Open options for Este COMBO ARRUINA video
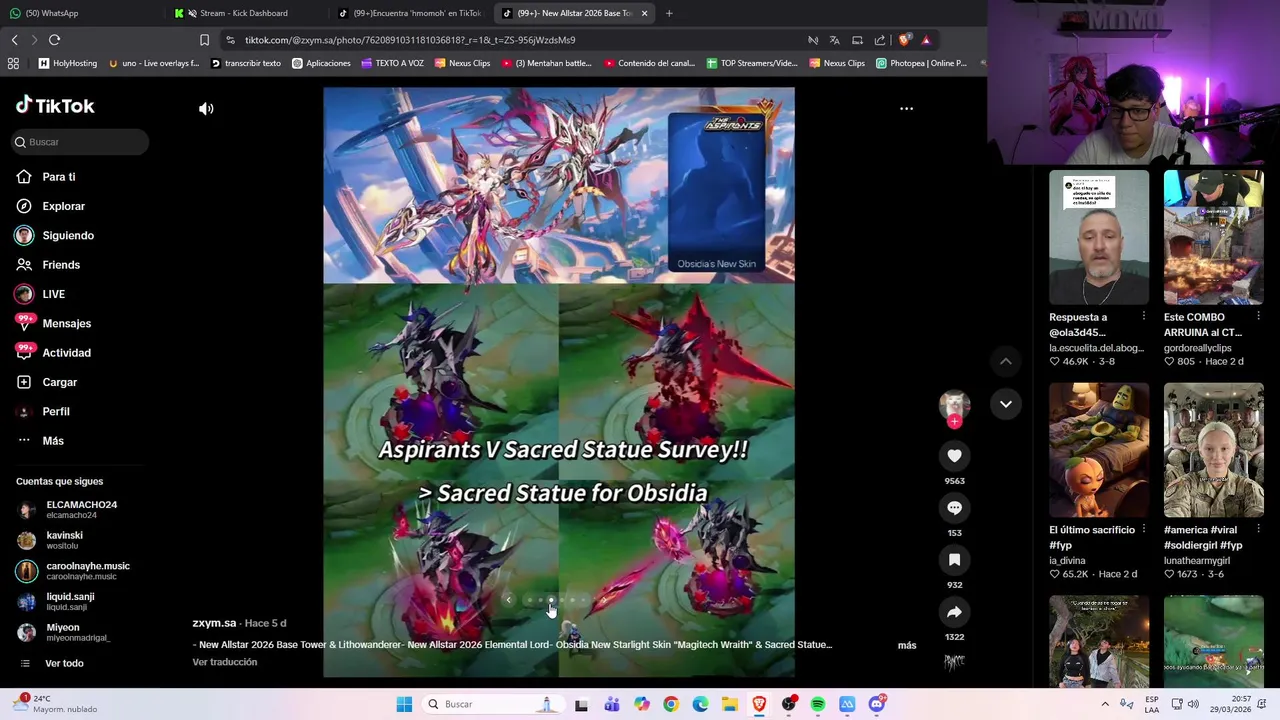This screenshot has height=720, width=1280. (x=1258, y=316)
